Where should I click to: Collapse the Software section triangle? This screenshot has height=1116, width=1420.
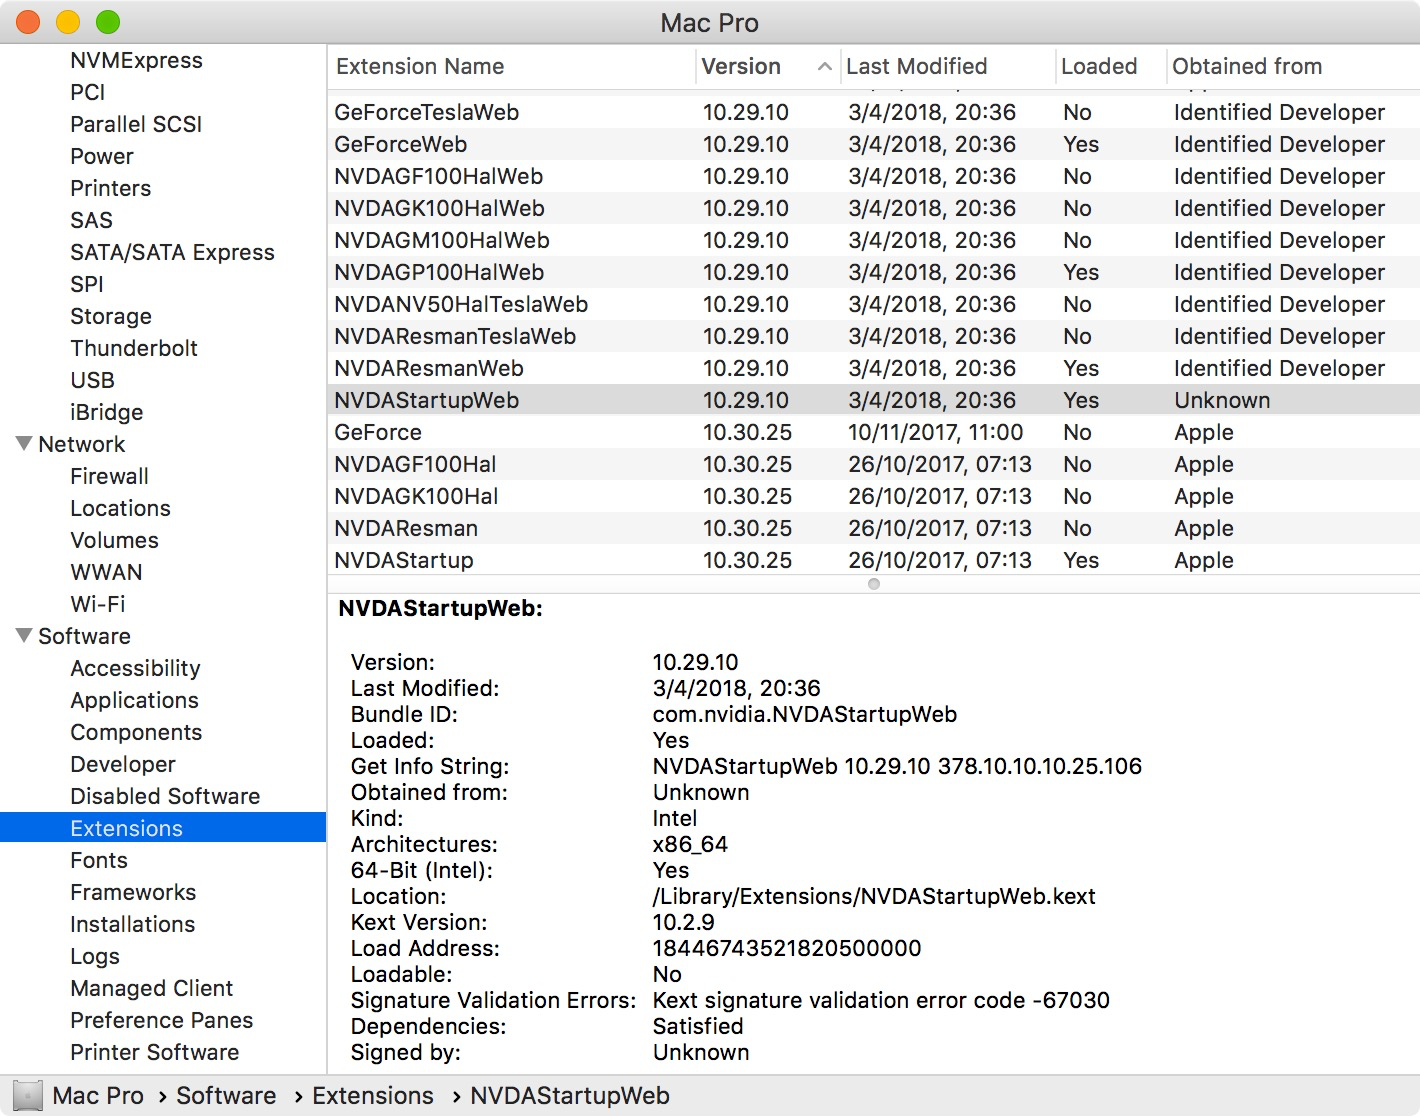click(24, 635)
